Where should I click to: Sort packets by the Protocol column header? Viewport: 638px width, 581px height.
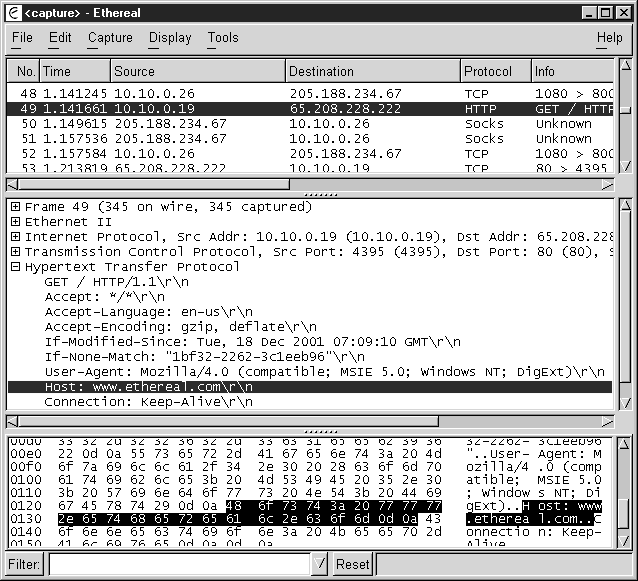point(496,71)
